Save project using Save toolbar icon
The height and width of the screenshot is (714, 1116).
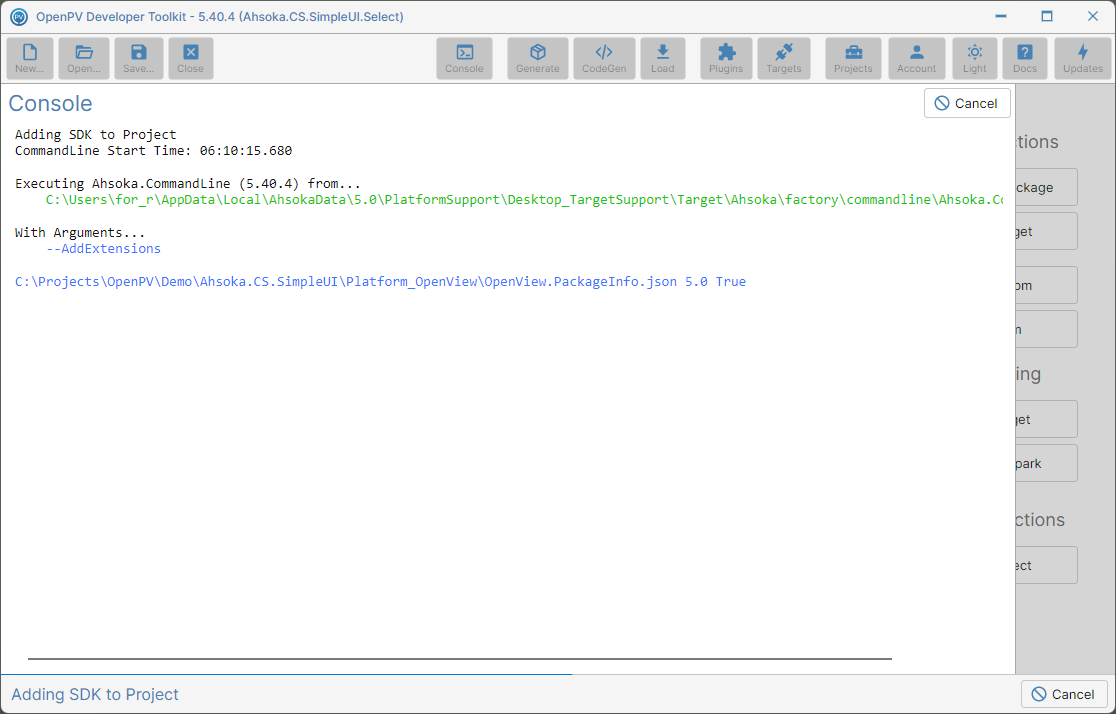pos(139,58)
